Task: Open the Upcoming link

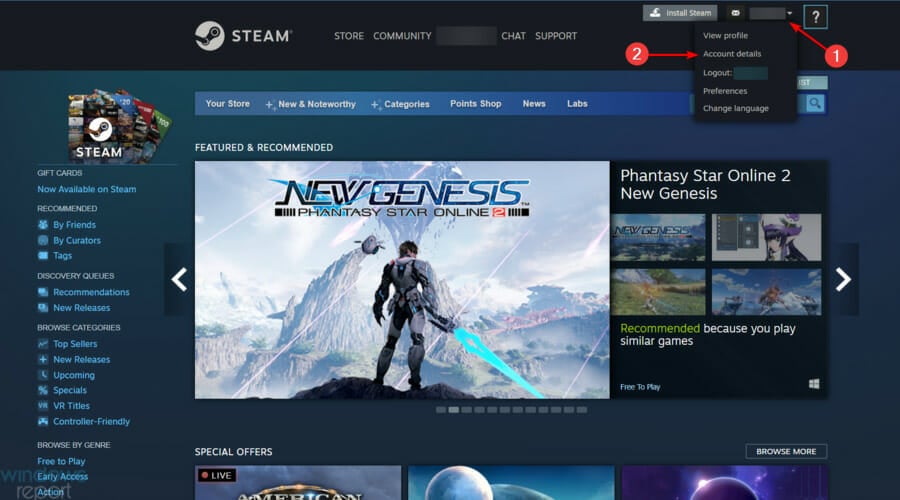Action: click(x=74, y=375)
